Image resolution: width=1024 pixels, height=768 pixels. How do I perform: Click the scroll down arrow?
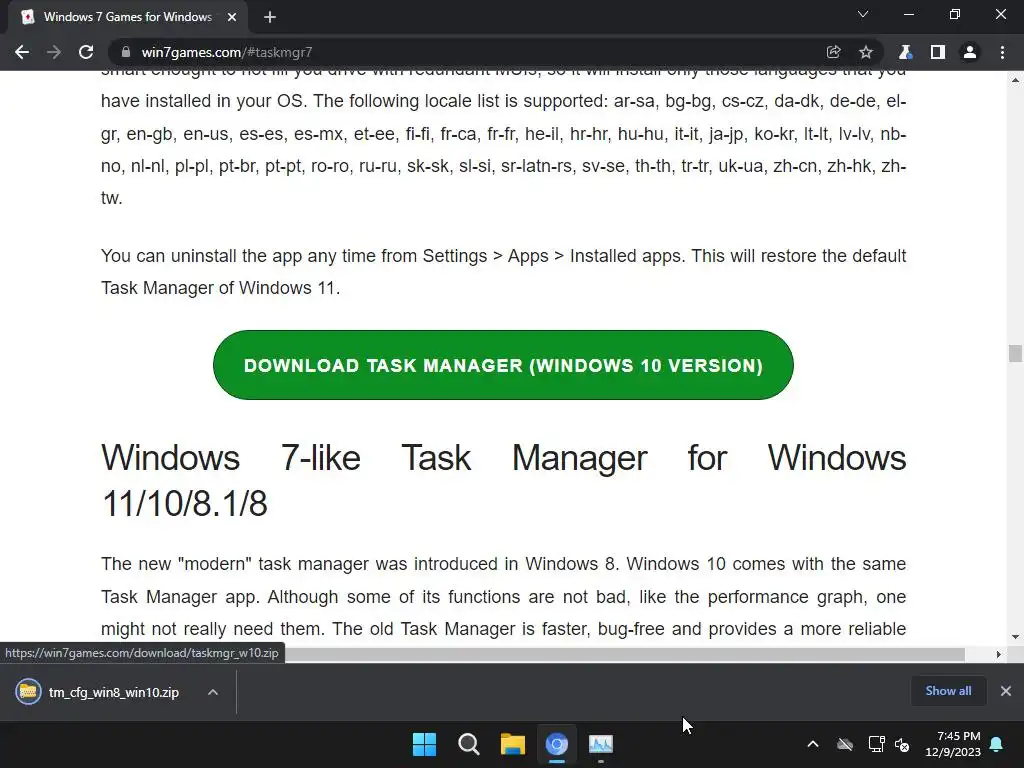tap(1015, 637)
